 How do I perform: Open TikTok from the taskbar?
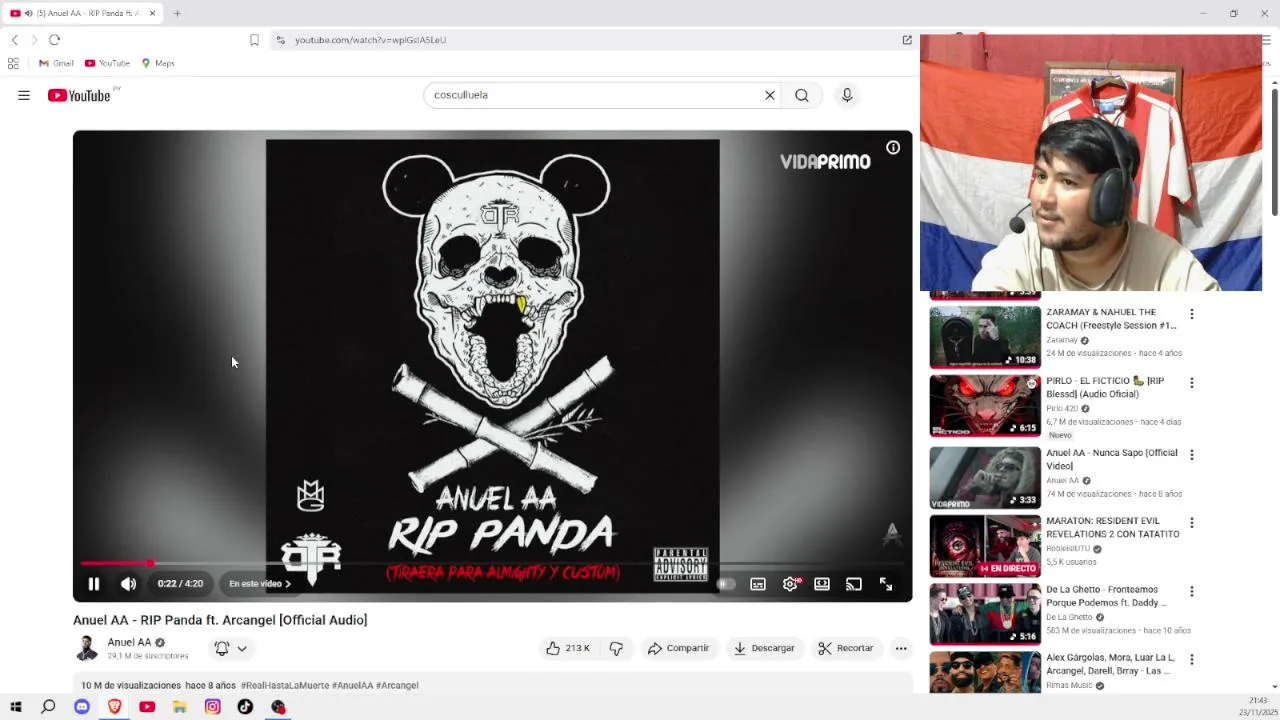pos(245,707)
